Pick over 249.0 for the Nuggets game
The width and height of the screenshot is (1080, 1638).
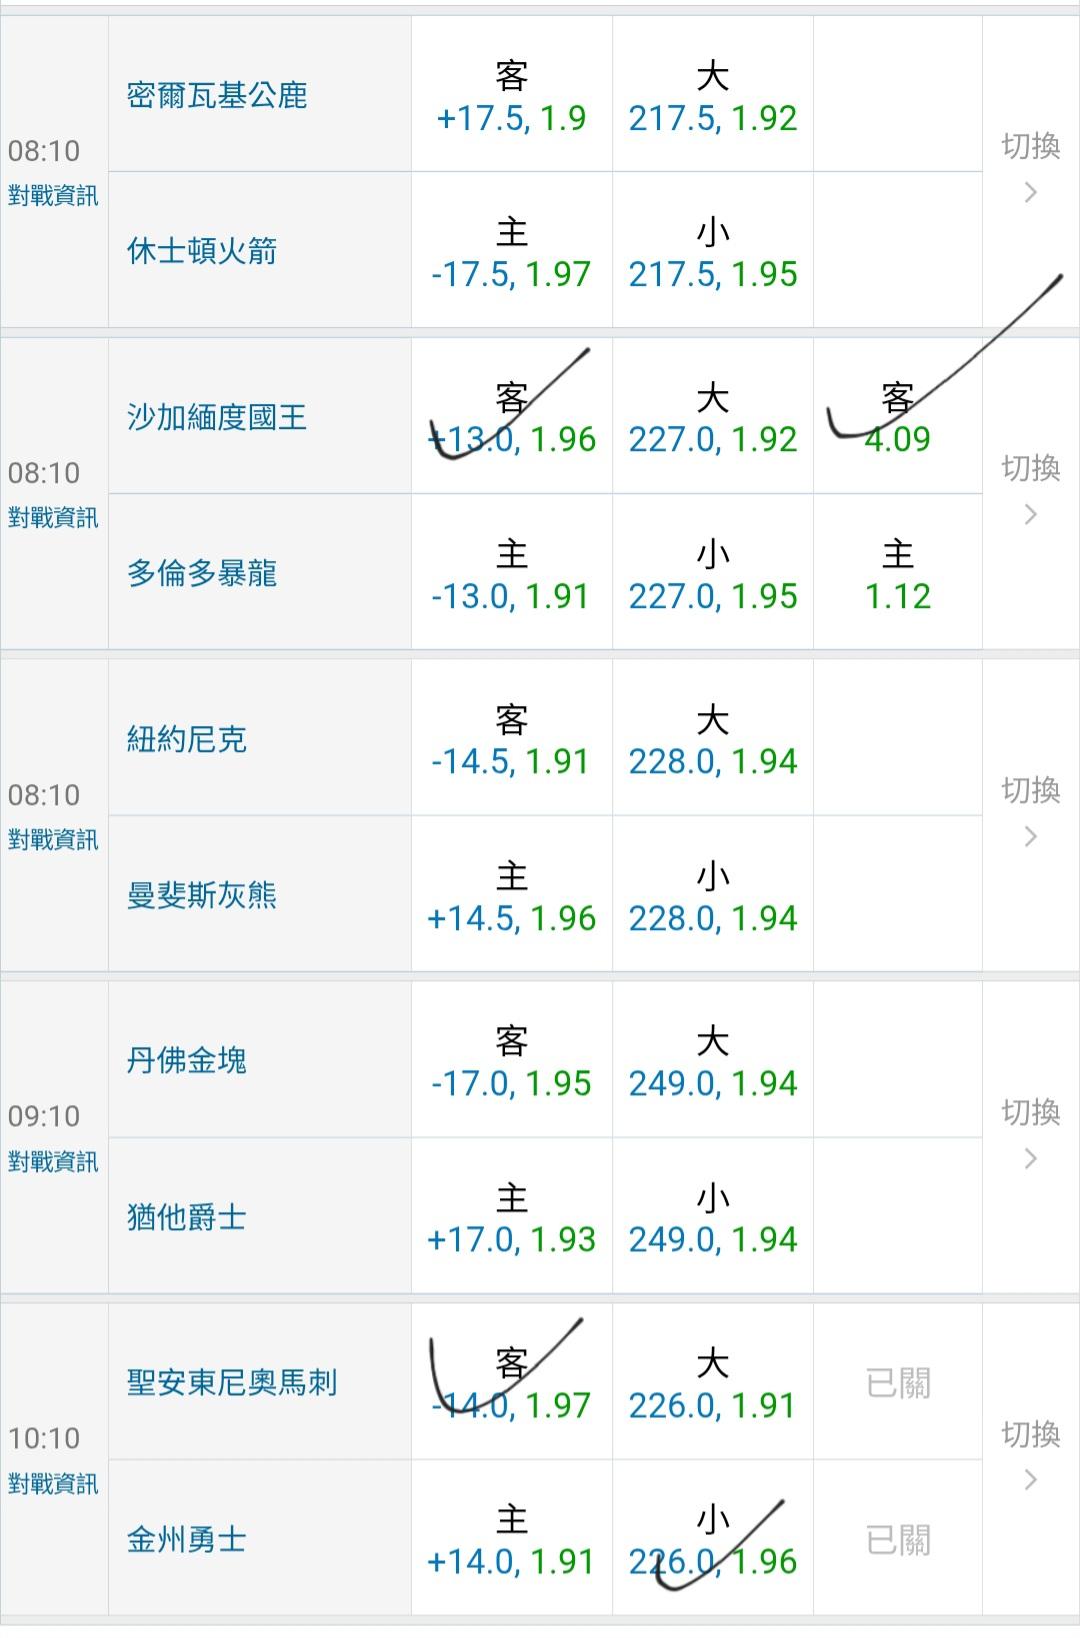click(712, 1063)
